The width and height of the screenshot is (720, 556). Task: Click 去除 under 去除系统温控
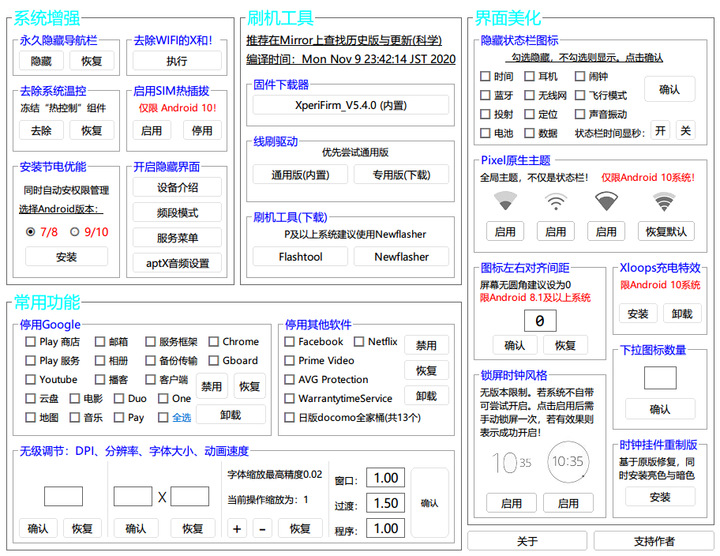coord(41,130)
